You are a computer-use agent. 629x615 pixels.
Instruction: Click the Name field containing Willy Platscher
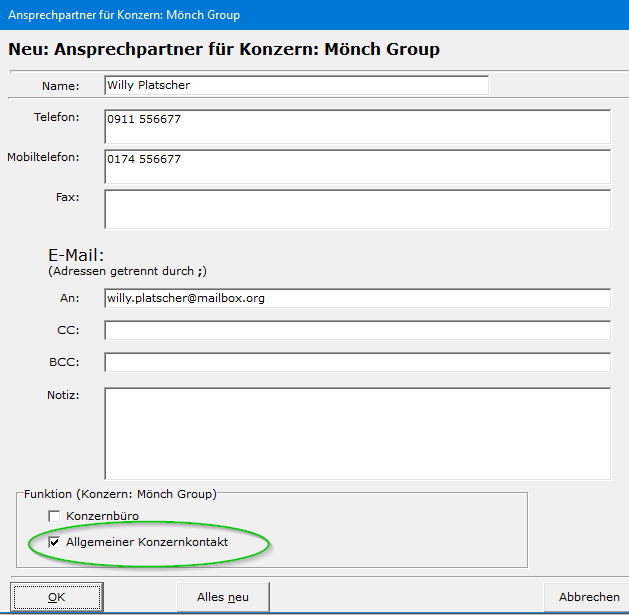coord(296,86)
